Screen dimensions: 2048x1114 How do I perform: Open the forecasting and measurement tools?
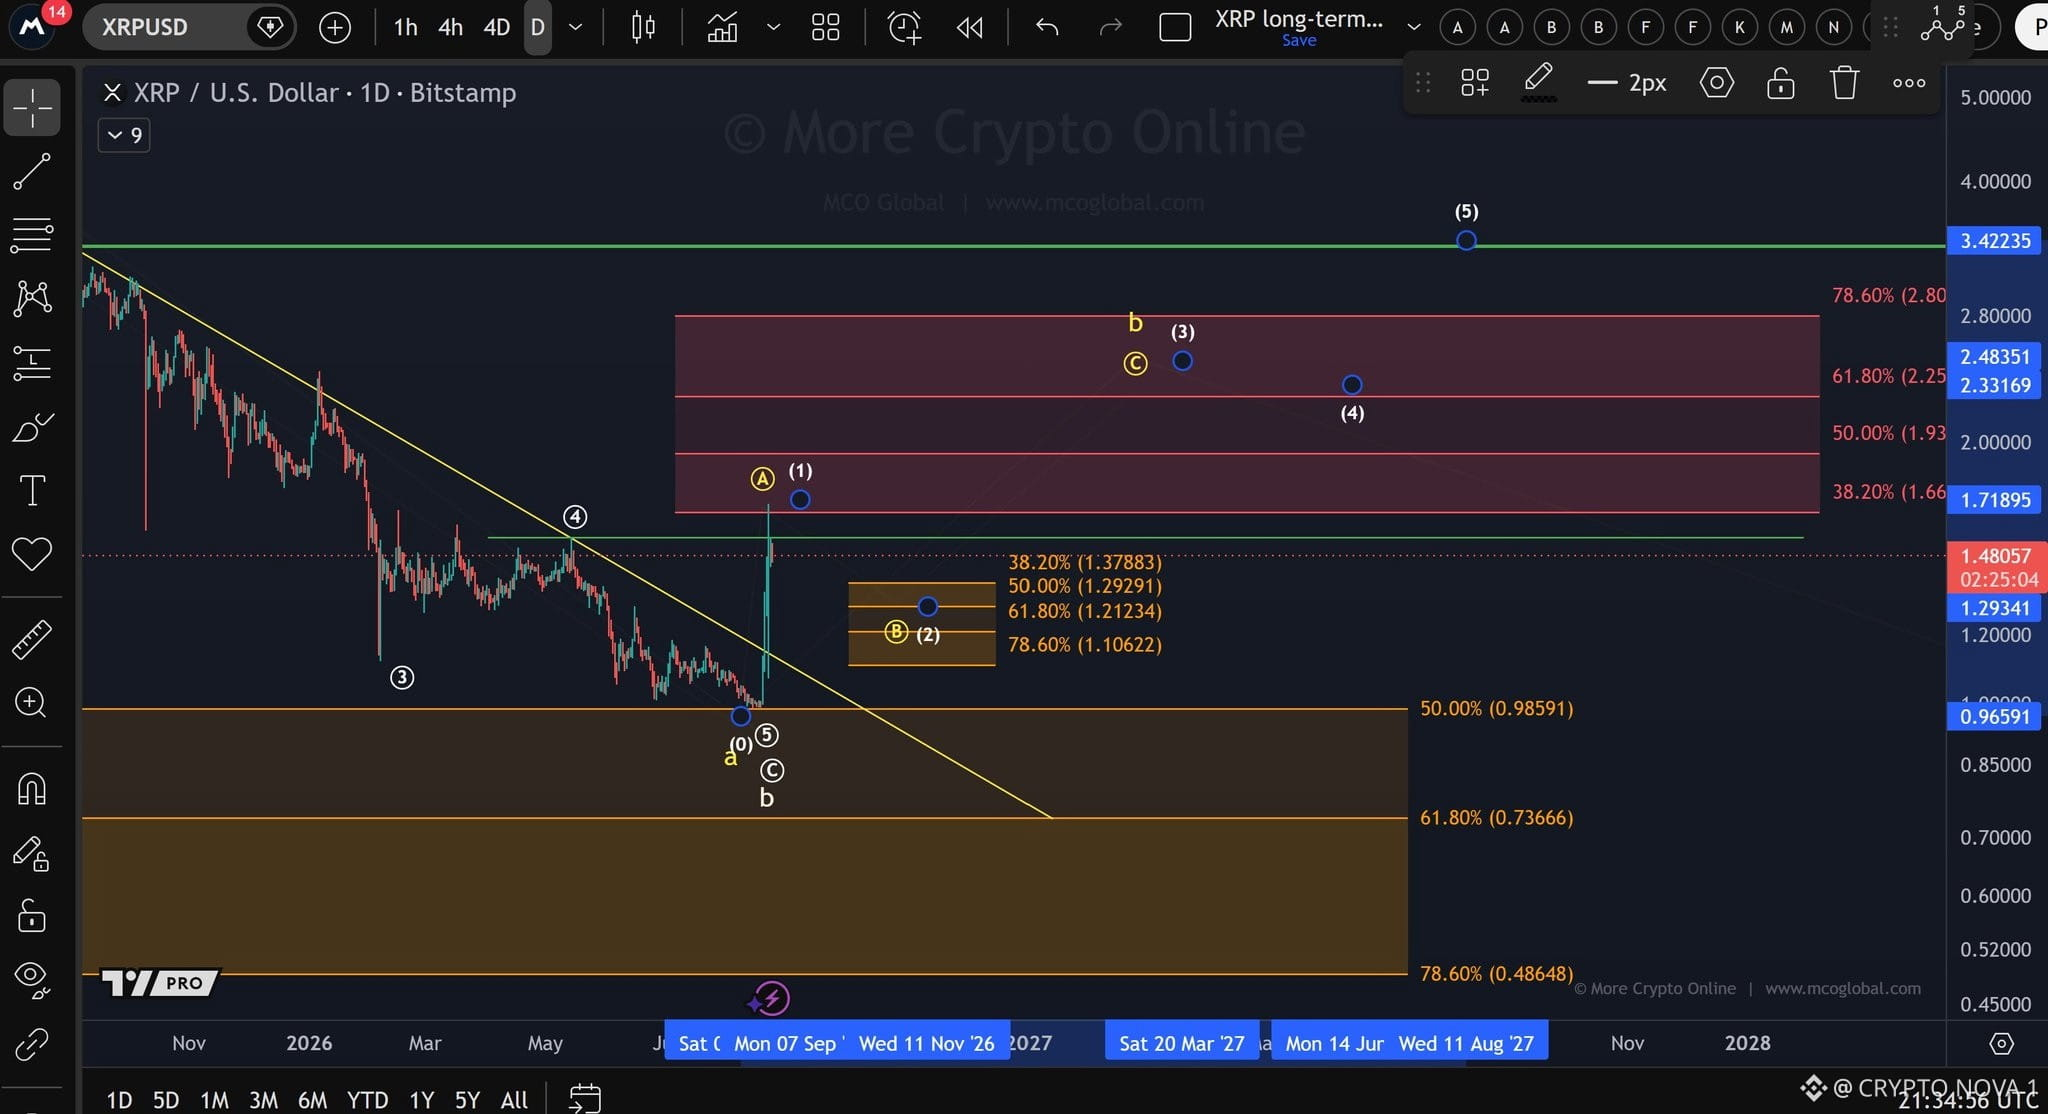[x=32, y=363]
